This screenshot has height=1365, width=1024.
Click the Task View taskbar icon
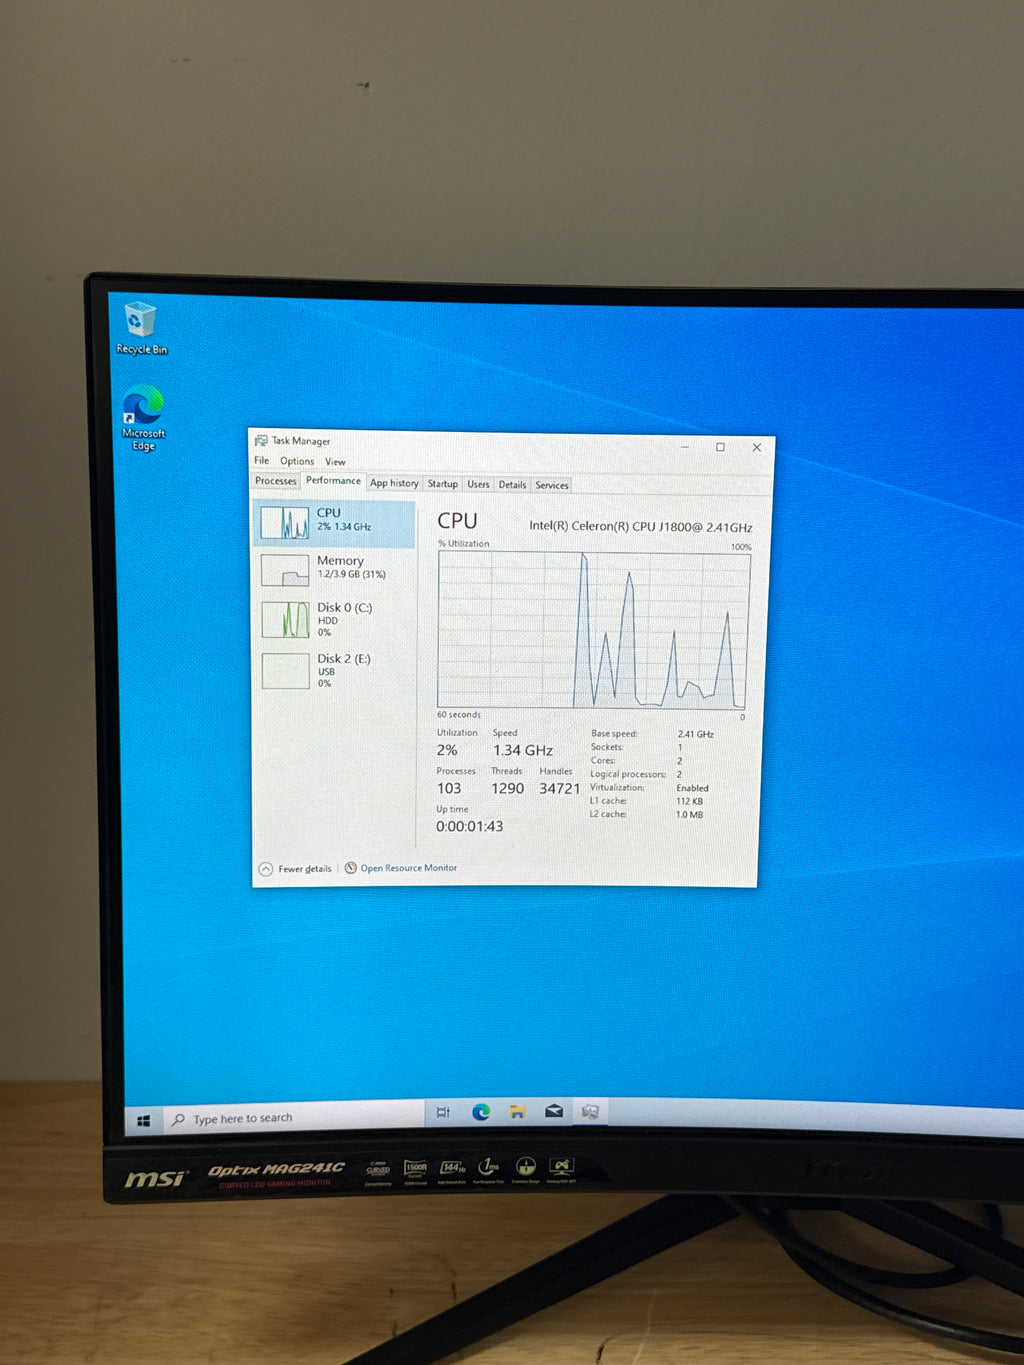[443, 1112]
